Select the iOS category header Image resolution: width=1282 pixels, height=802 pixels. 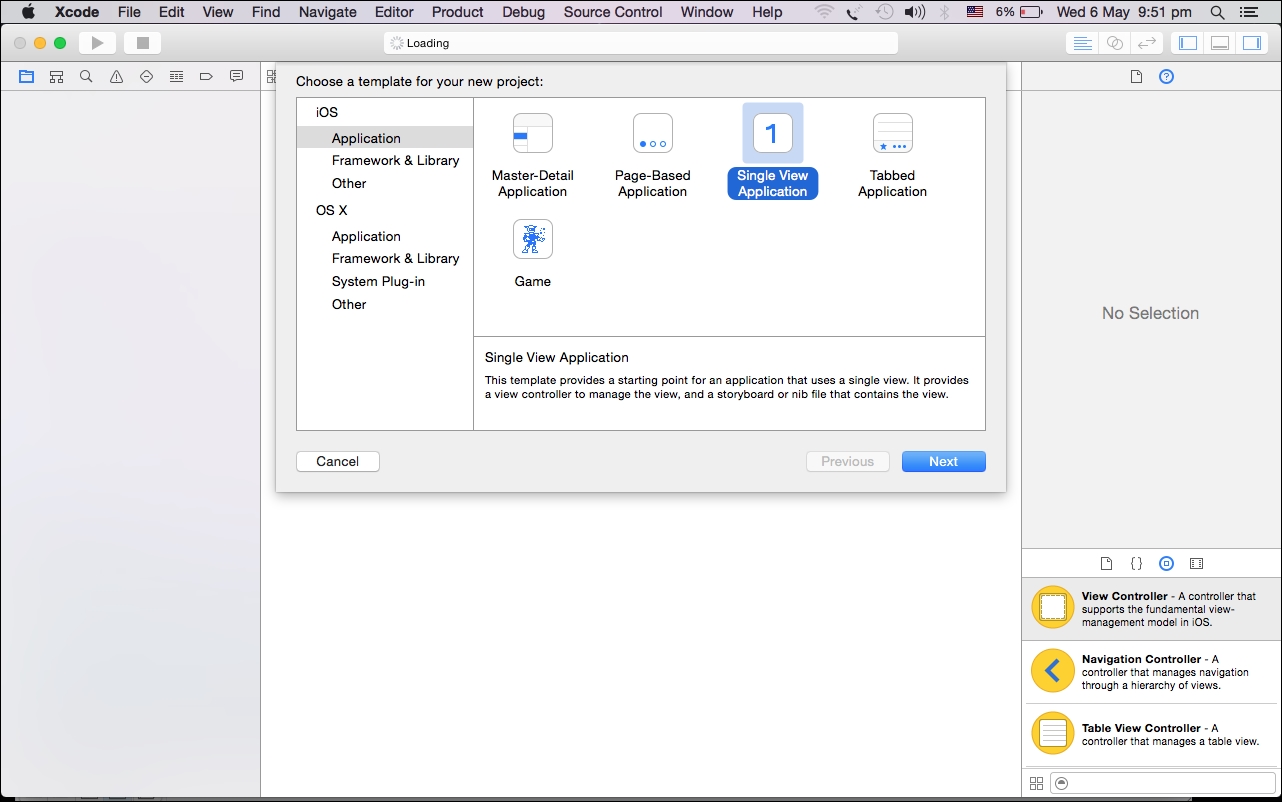(x=327, y=112)
